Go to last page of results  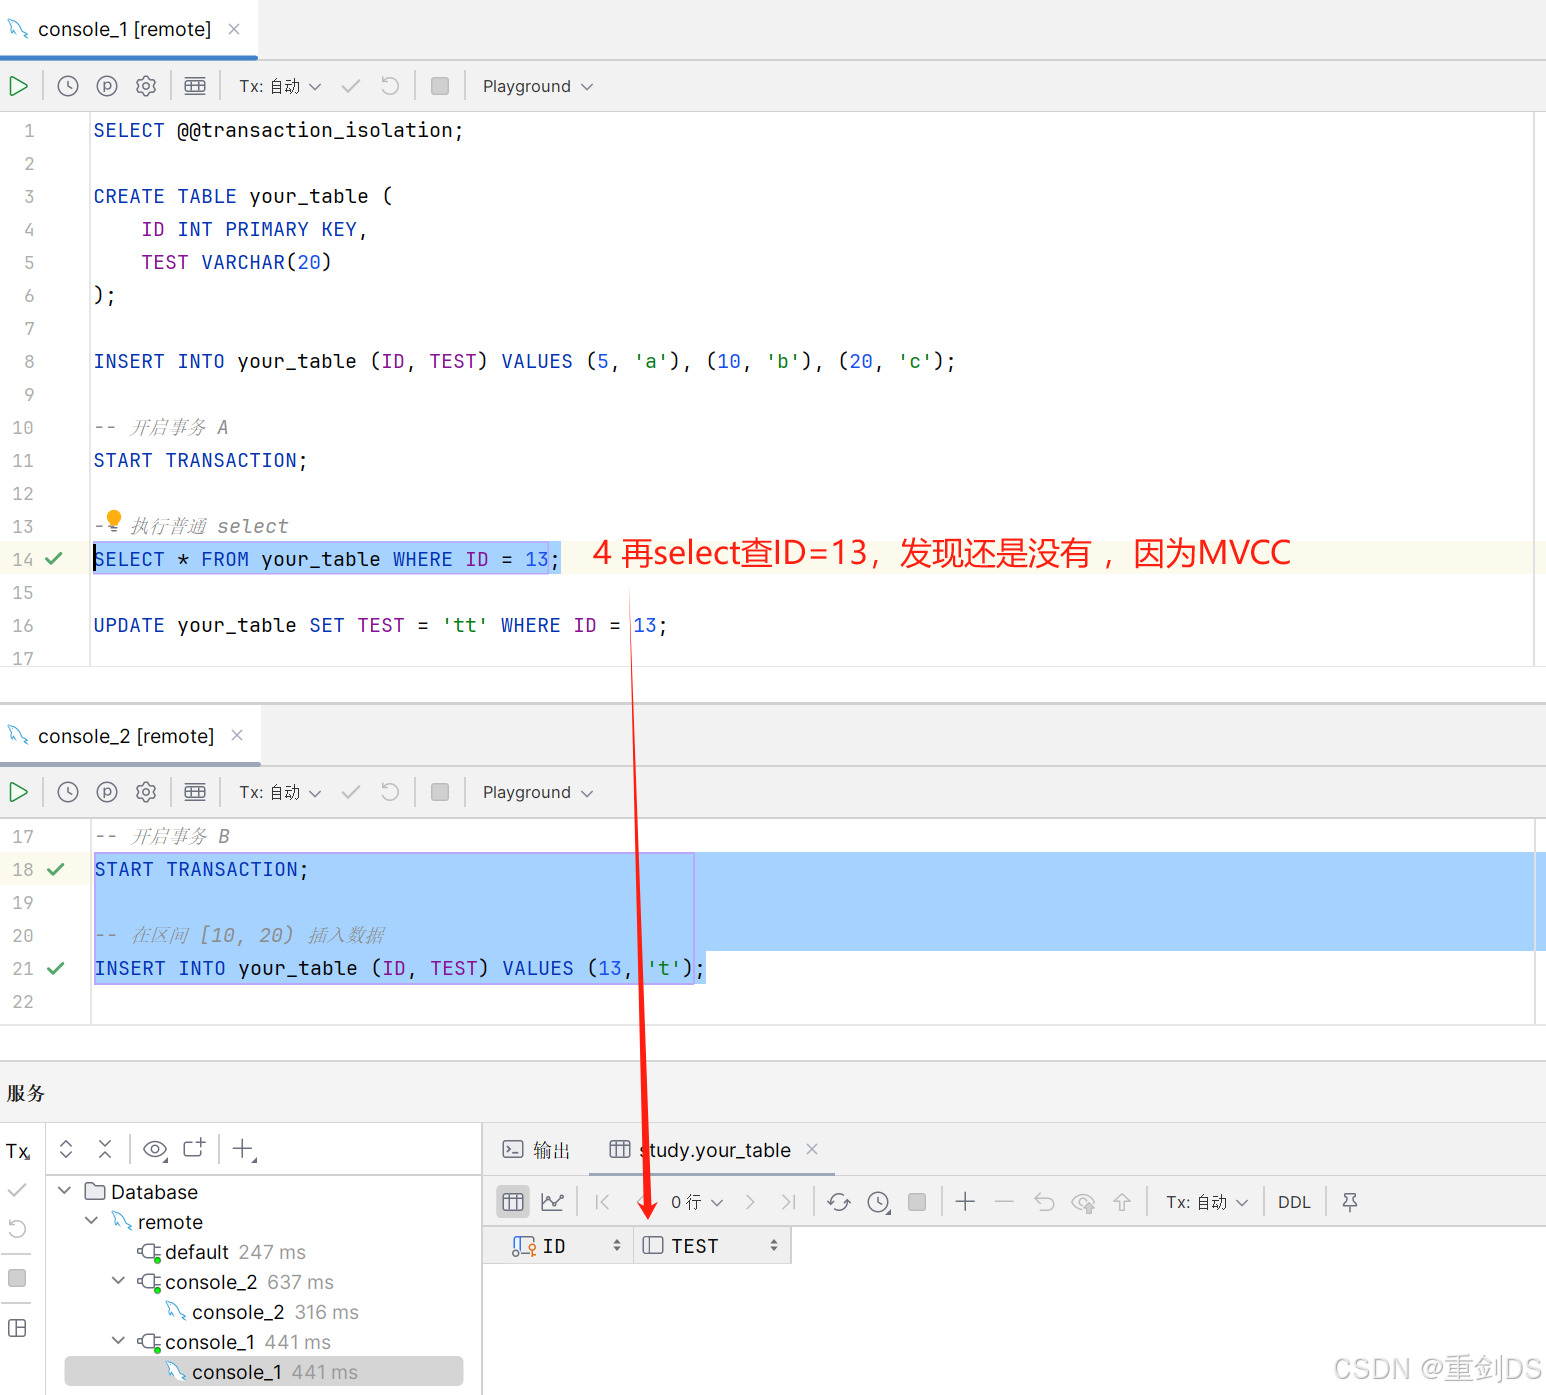tap(789, 1202)
